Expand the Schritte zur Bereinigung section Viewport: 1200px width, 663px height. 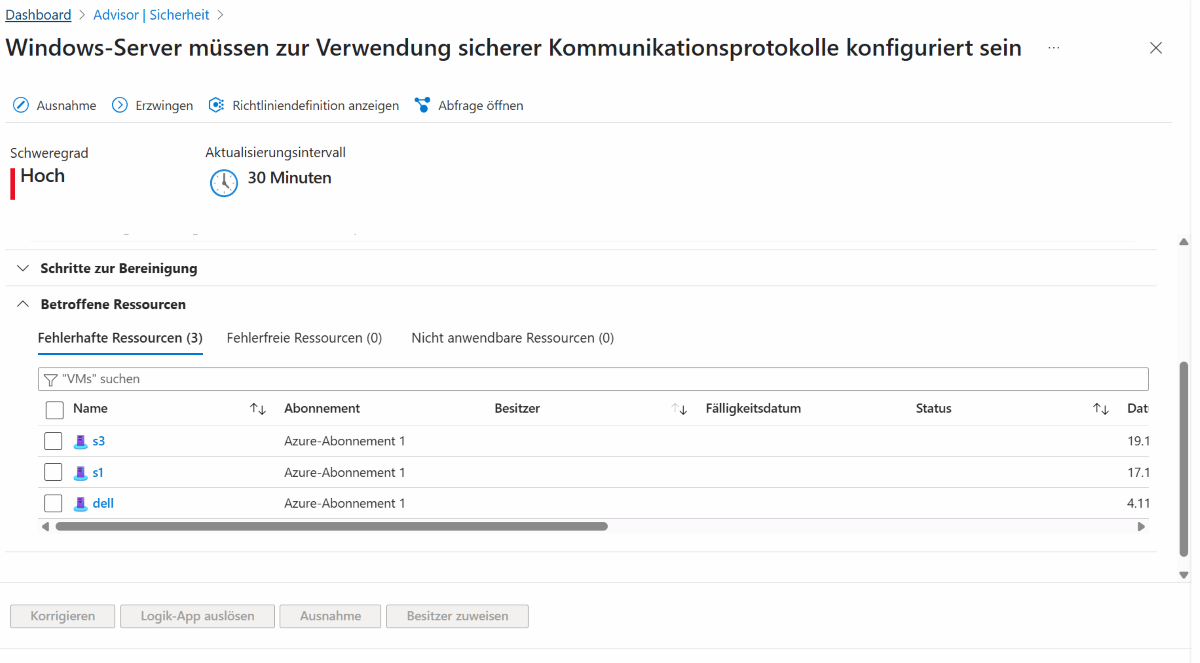point(23,268)
